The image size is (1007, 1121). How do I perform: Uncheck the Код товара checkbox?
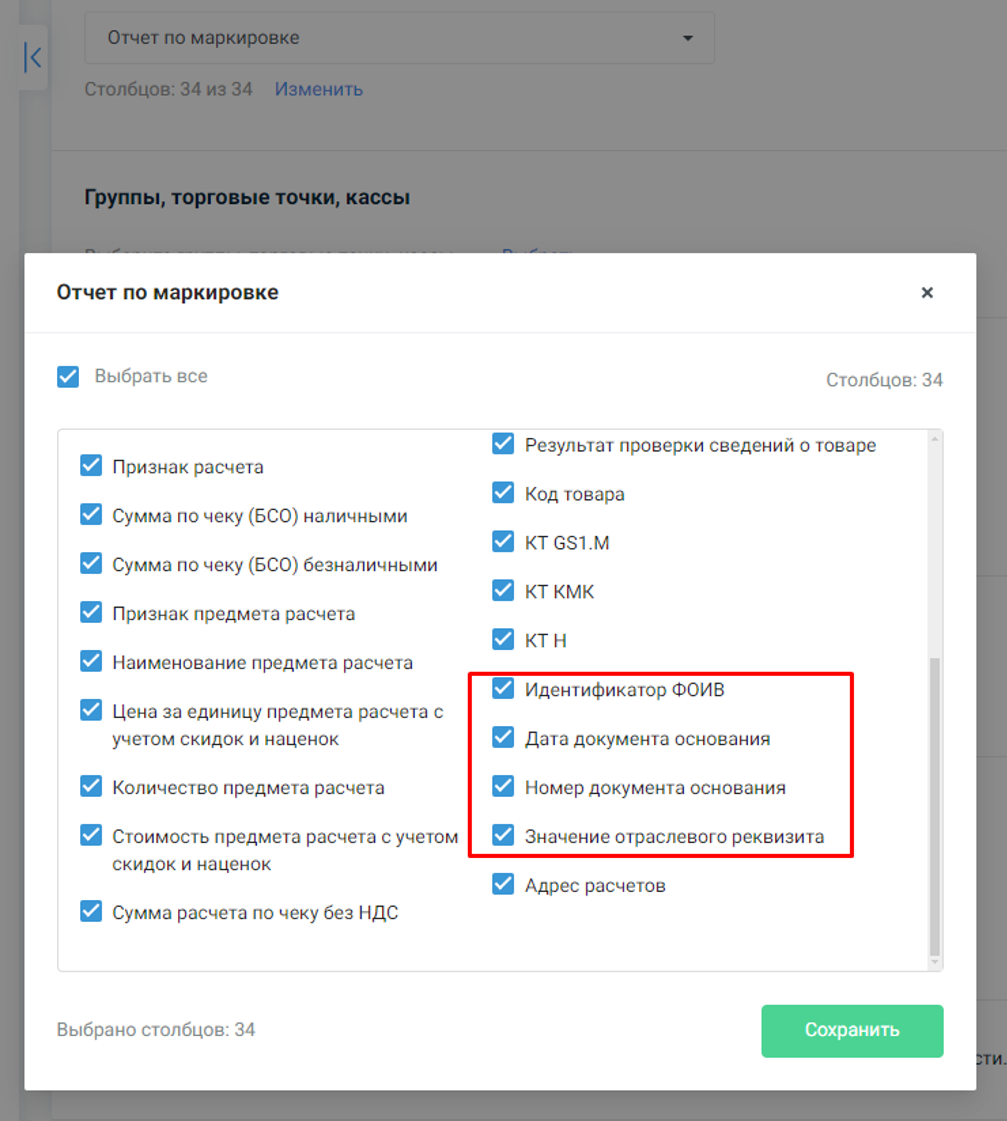coord(503,493)
